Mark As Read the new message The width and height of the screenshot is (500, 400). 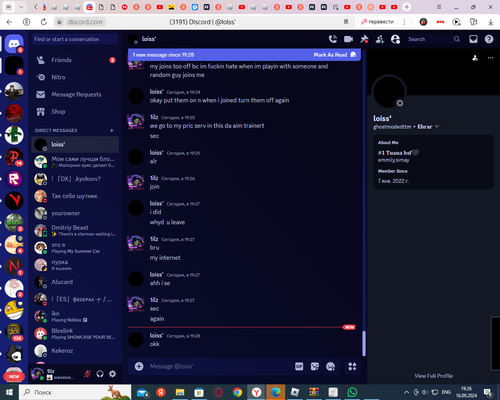point(334,55)
